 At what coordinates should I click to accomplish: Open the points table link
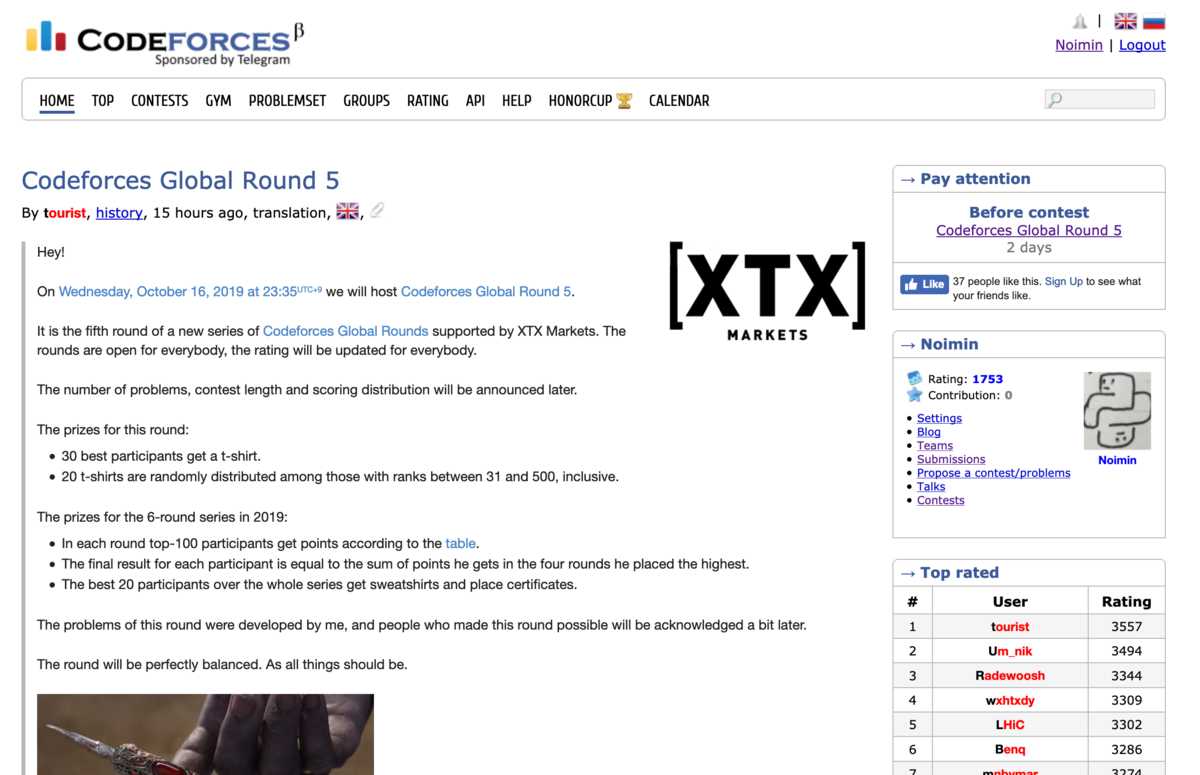point(460,543)
